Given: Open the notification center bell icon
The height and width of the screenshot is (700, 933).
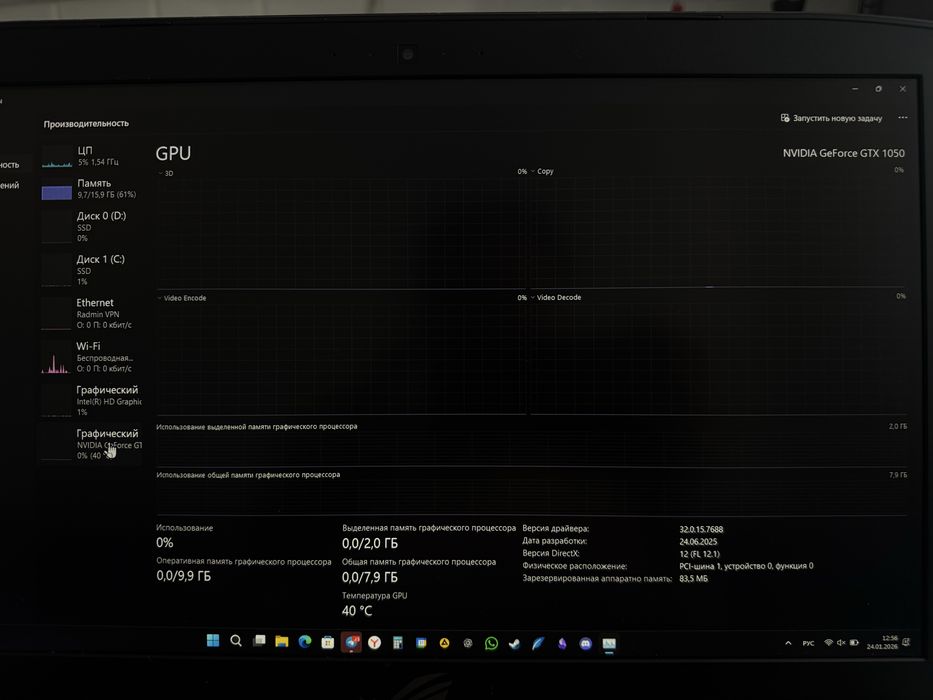Looking at the screenshot, I should coord(906,642).
